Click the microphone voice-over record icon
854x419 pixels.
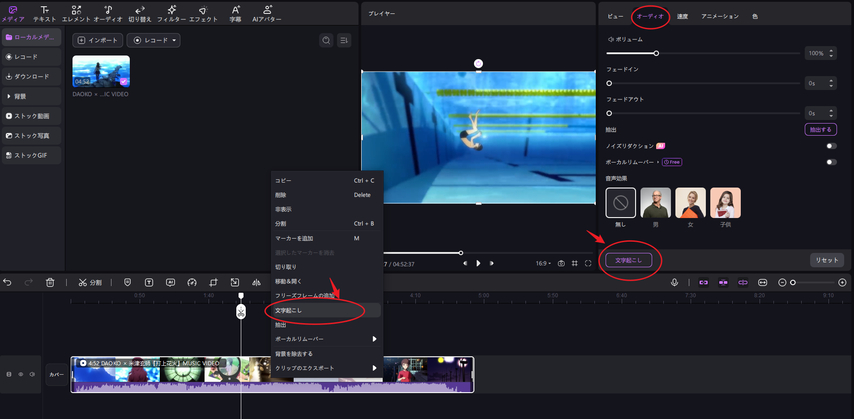pyautogui.click(x=675, y=283)
